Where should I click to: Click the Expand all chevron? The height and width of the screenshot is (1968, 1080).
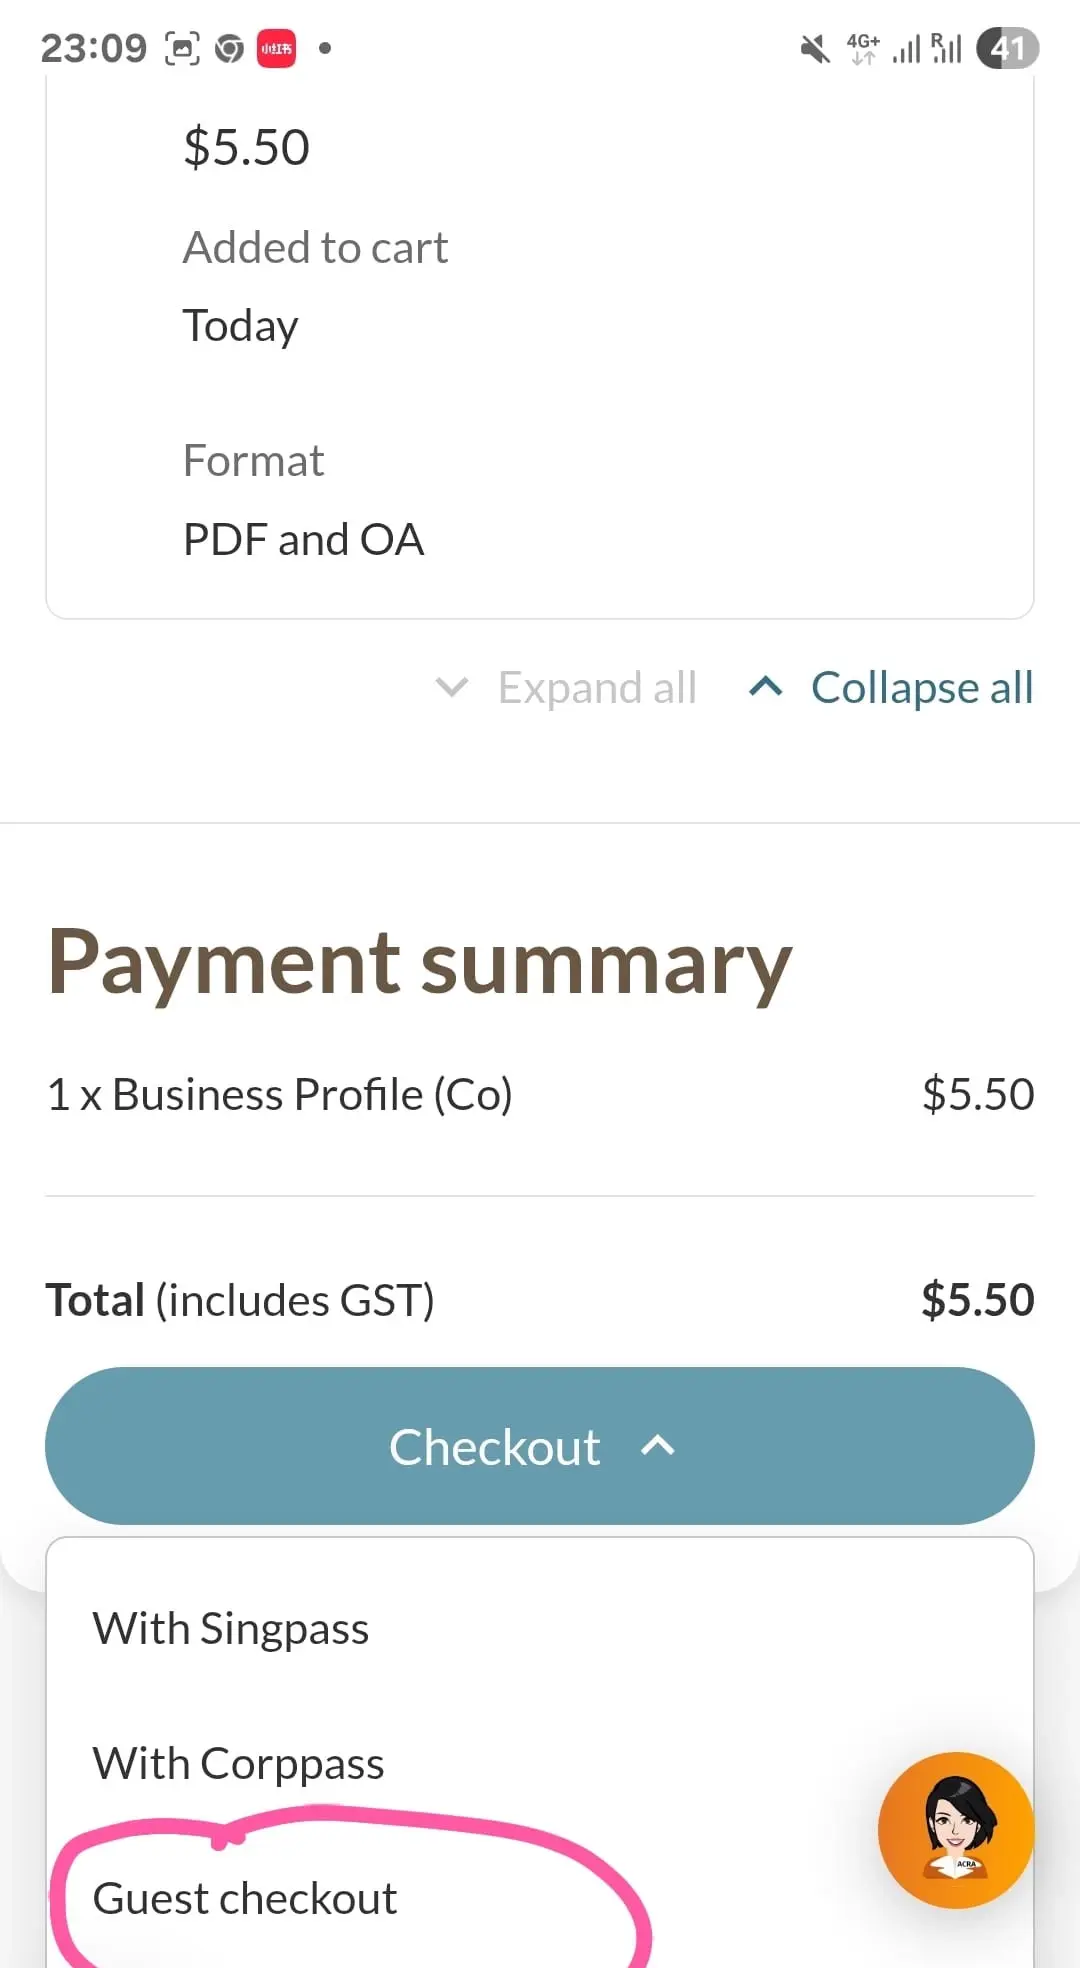point(452,687)
